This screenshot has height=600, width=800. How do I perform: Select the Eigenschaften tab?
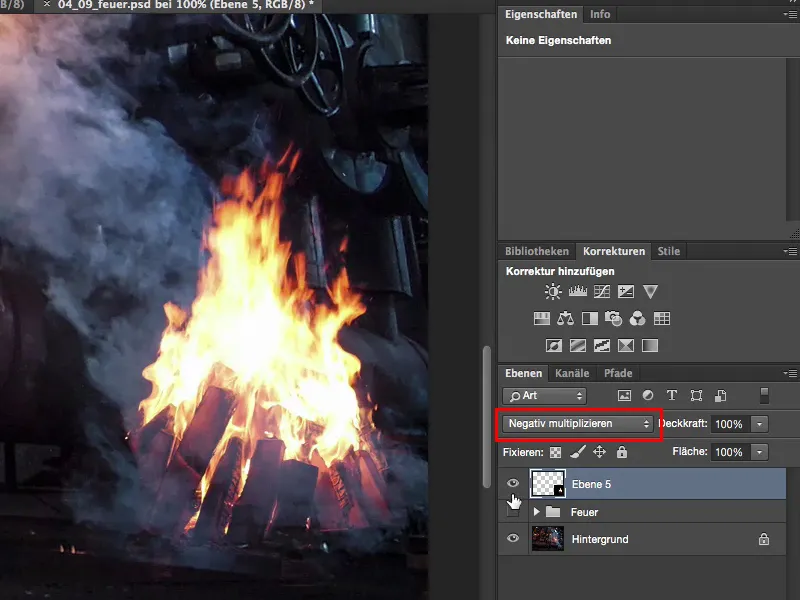[541, 14]
